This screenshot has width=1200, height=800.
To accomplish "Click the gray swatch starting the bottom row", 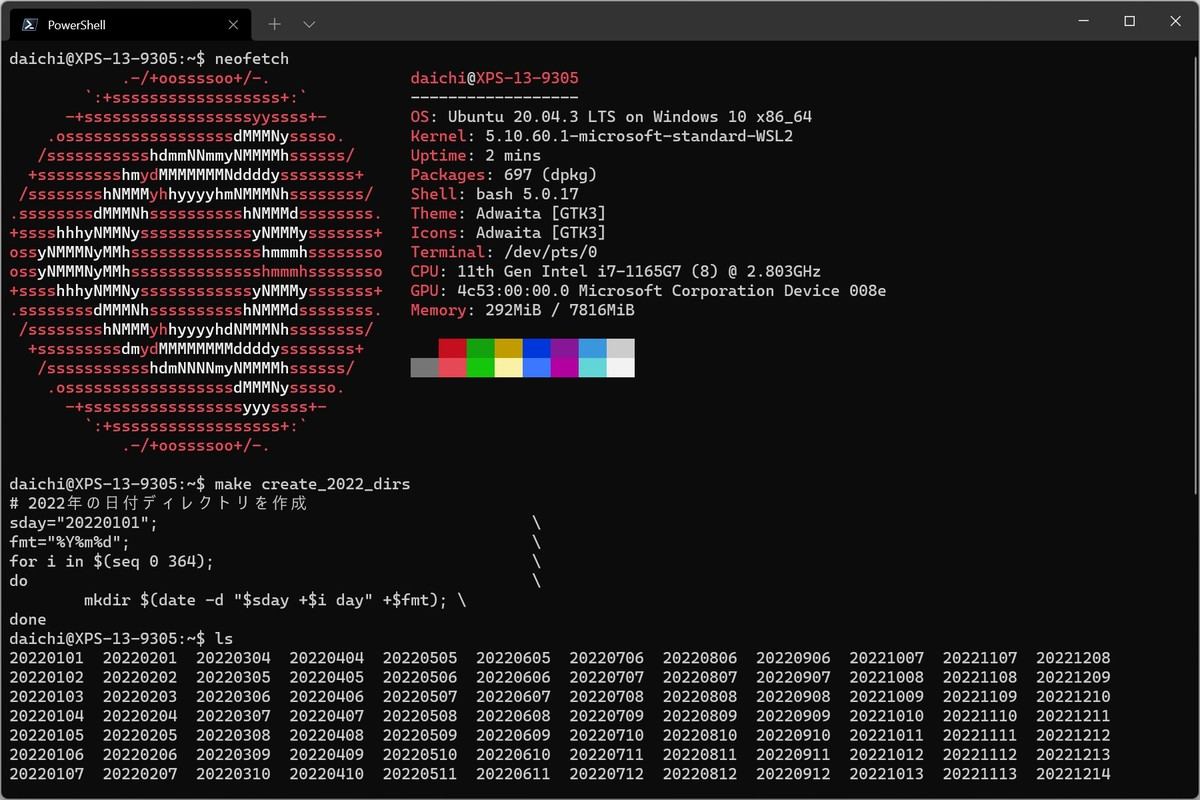I will 424,367.
